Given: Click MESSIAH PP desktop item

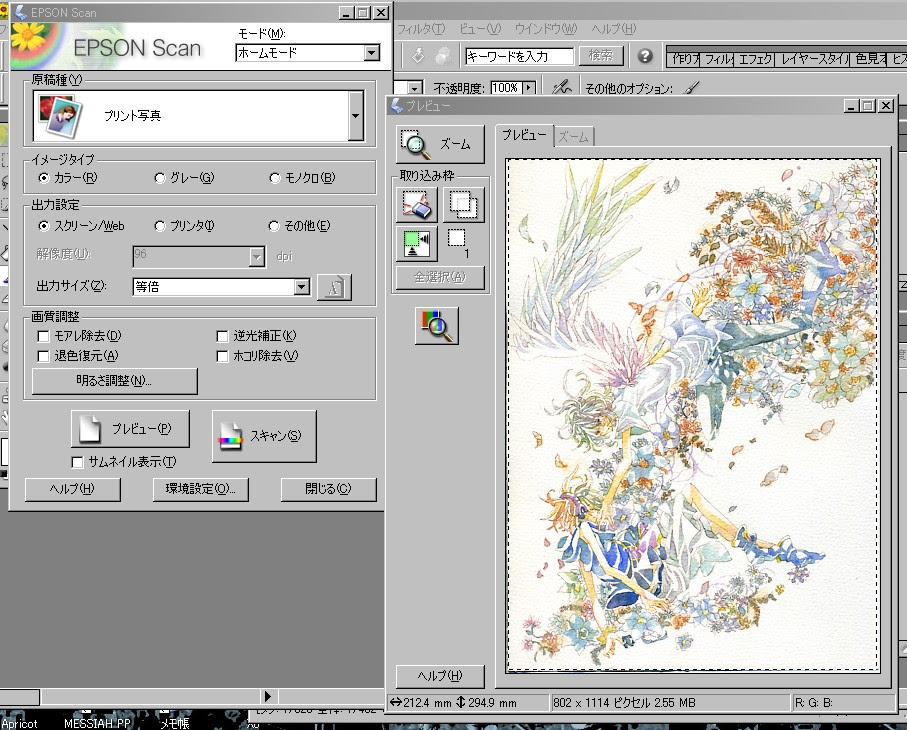Looking at the screenshot, I should pyautogui.click(x=97, y=723).
